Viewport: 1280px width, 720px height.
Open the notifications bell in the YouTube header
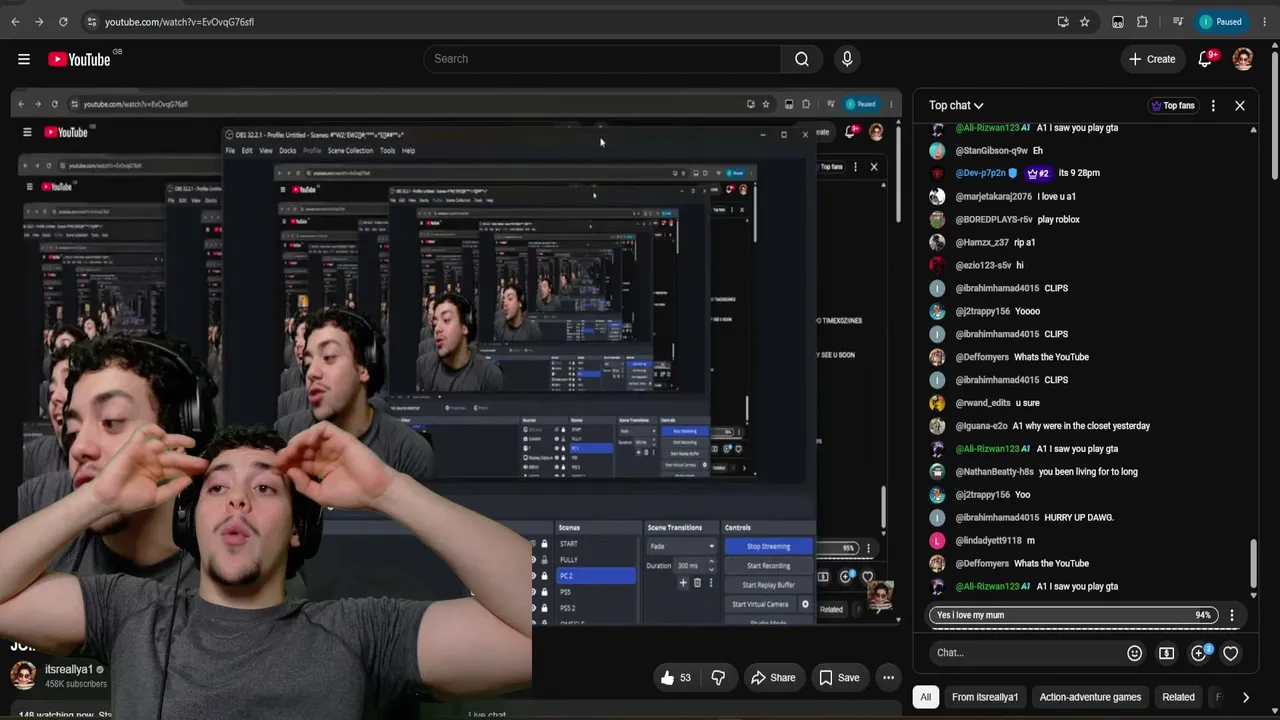(x=1205, y=59)
